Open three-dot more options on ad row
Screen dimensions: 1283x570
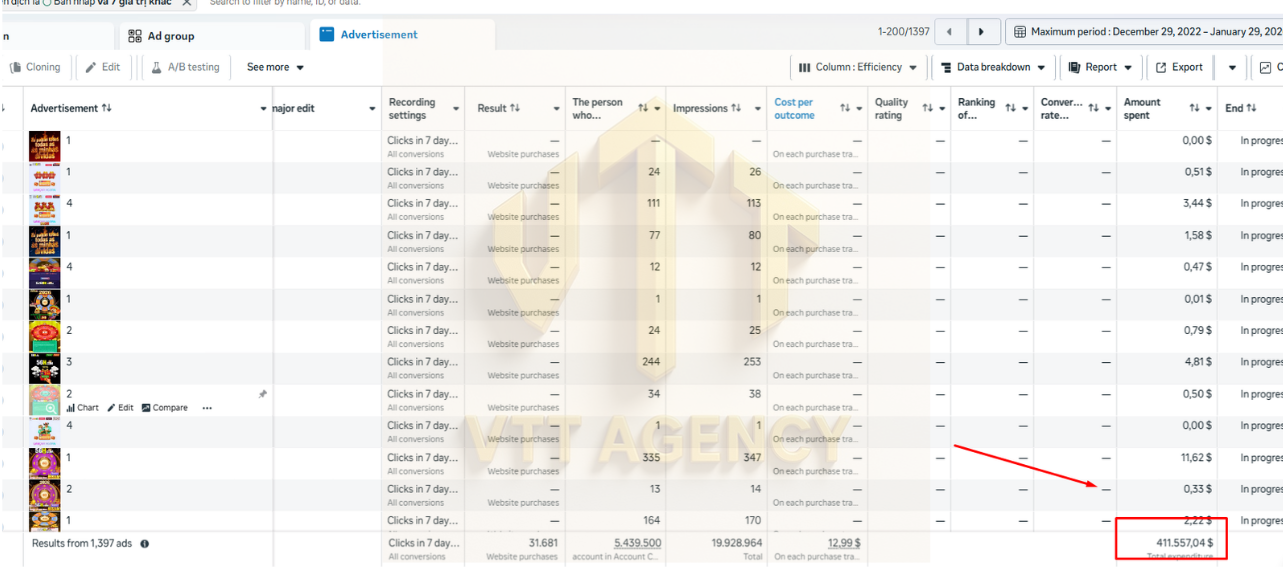[x=207, y=408]
